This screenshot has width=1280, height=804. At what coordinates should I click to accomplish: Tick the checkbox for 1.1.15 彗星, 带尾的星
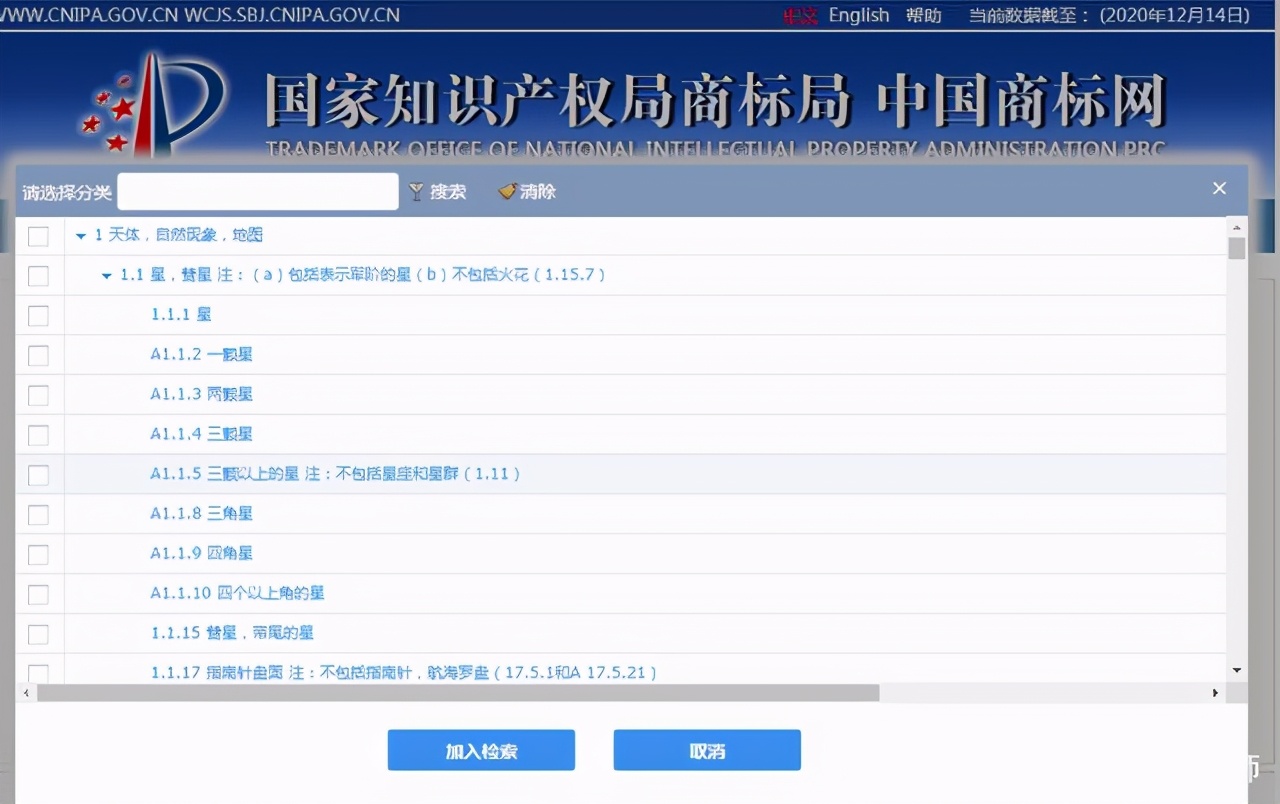pos(38,634)
